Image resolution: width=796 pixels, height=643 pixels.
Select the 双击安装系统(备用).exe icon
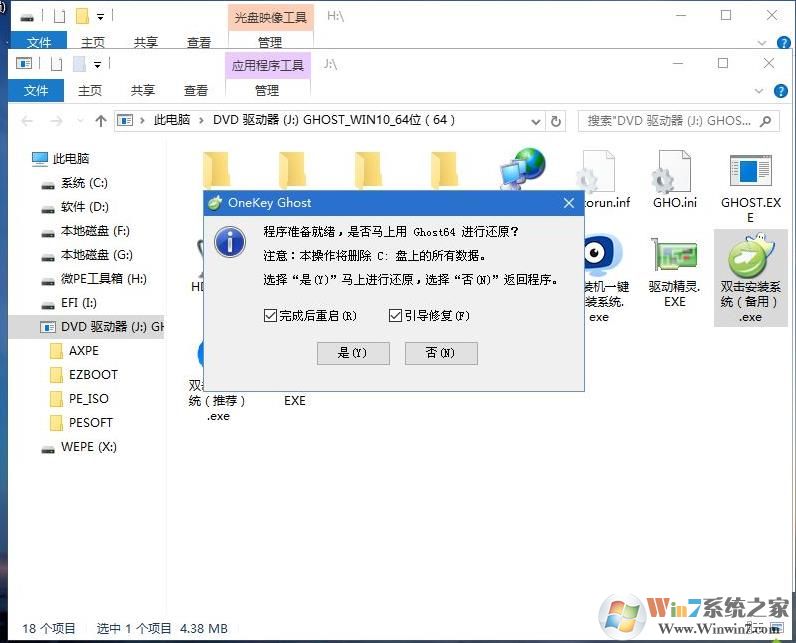click(750, 278)
